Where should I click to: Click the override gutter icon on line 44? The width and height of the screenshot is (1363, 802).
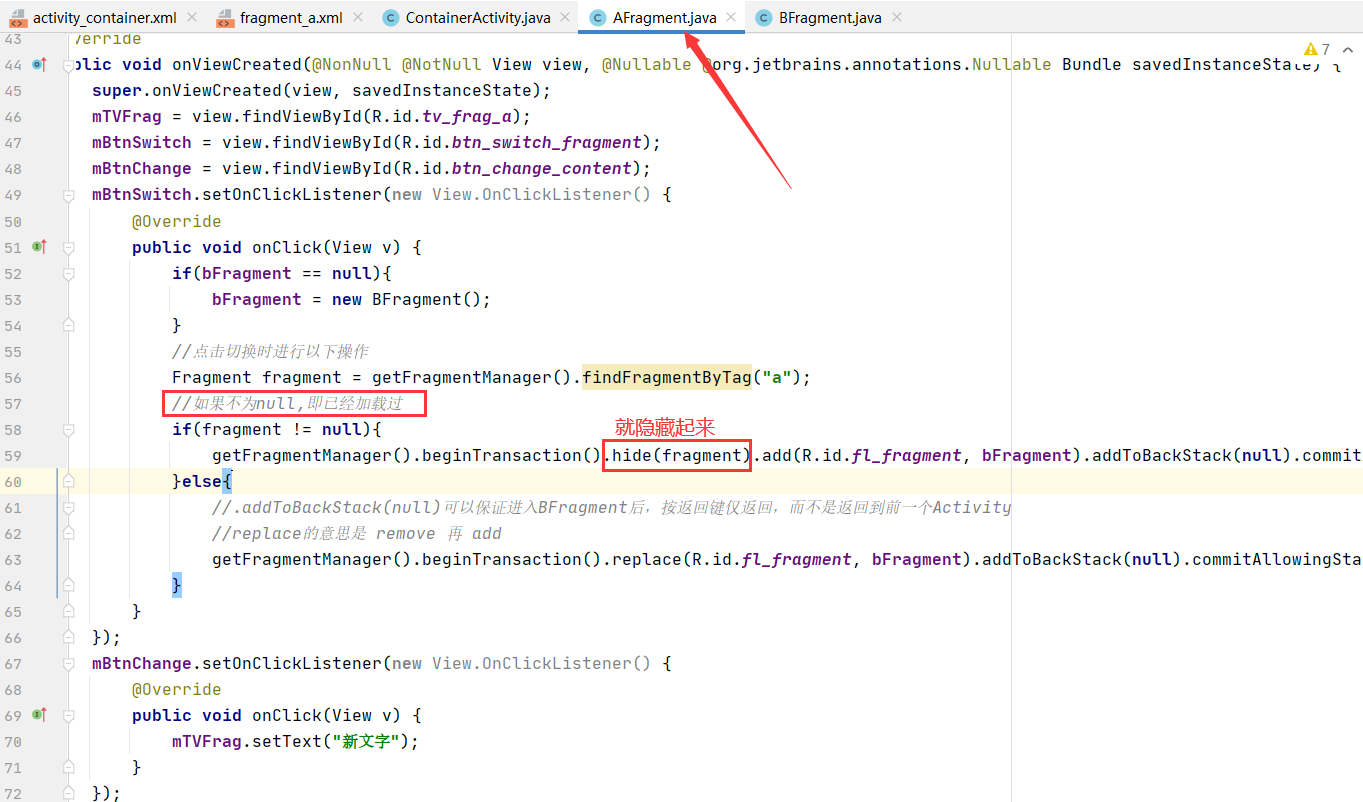coord(39,64)
